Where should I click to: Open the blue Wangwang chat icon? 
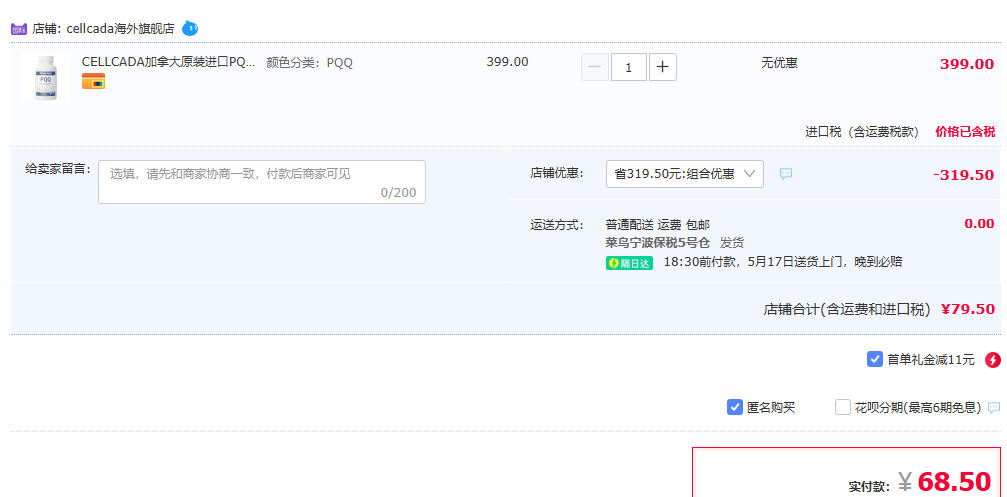[190, 28]
